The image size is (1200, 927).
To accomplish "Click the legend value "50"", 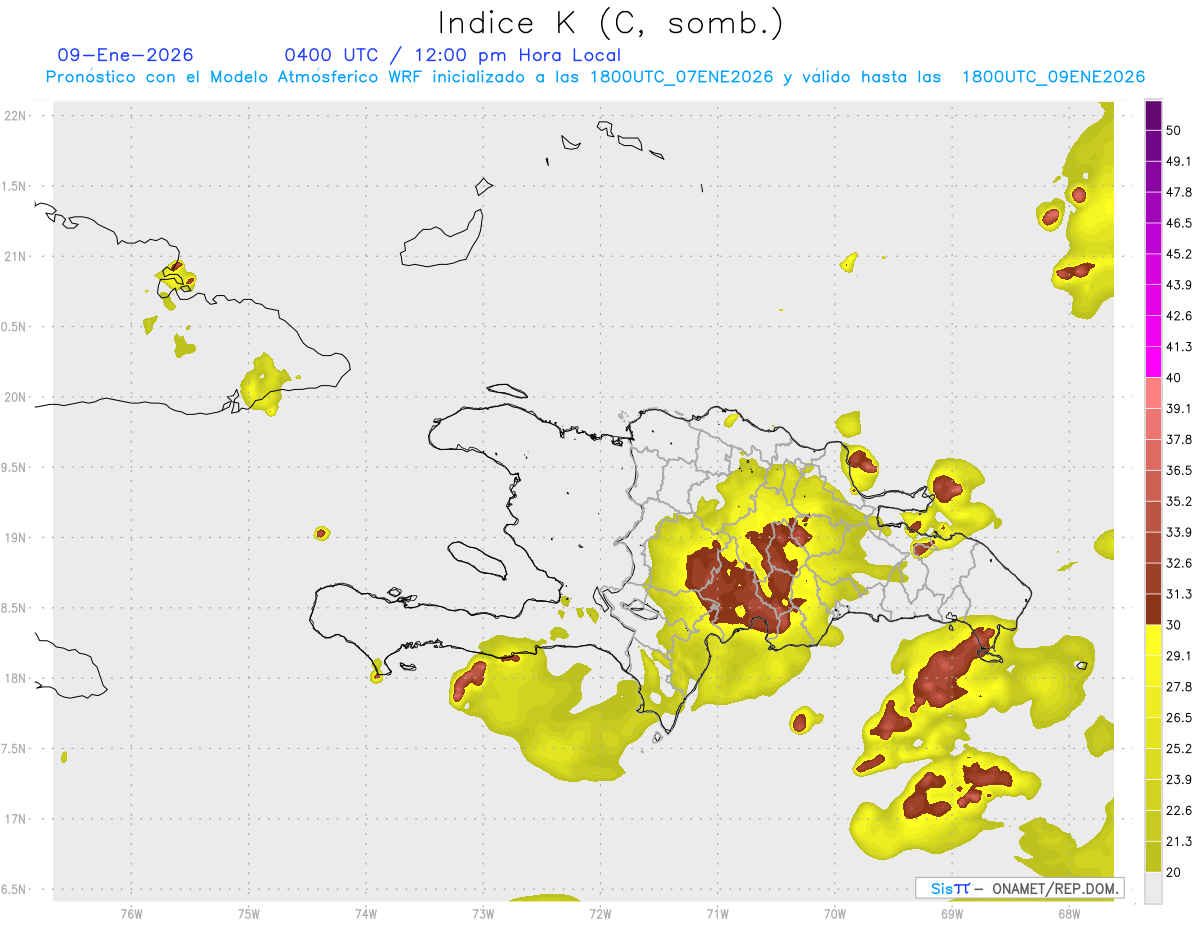I will click(1175, 130).
